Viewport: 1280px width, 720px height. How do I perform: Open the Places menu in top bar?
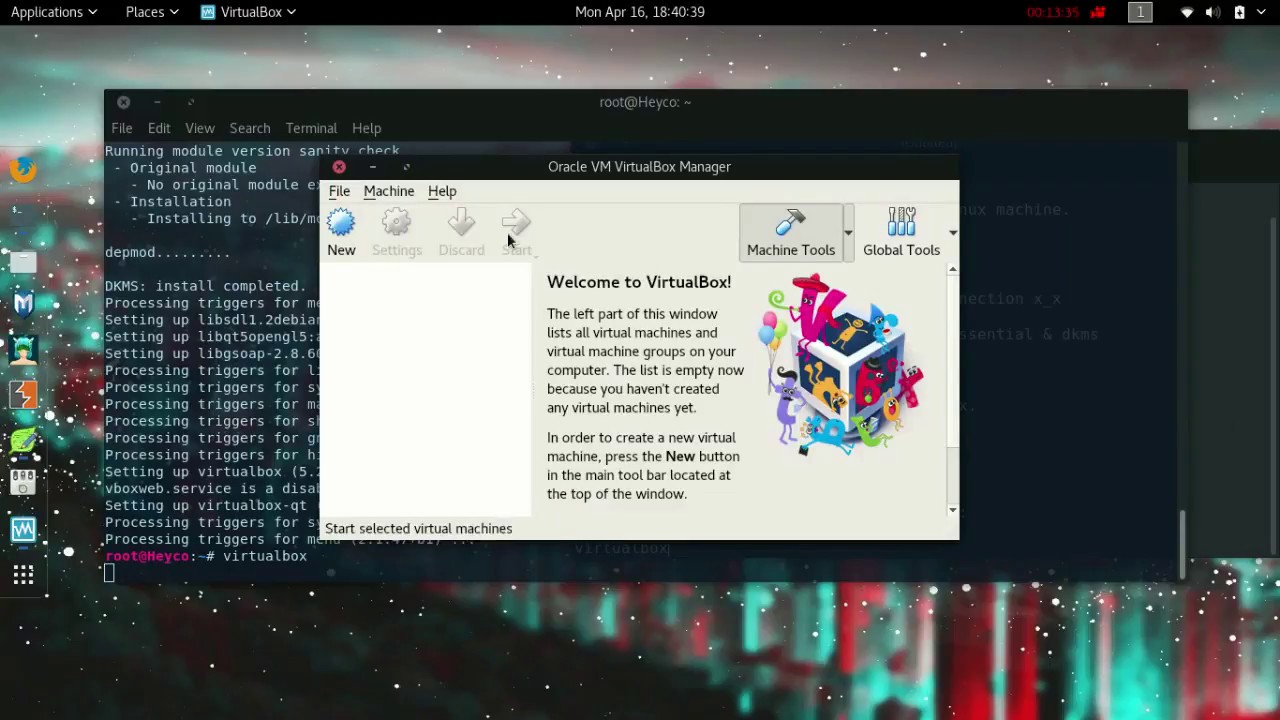click(151, 12)
